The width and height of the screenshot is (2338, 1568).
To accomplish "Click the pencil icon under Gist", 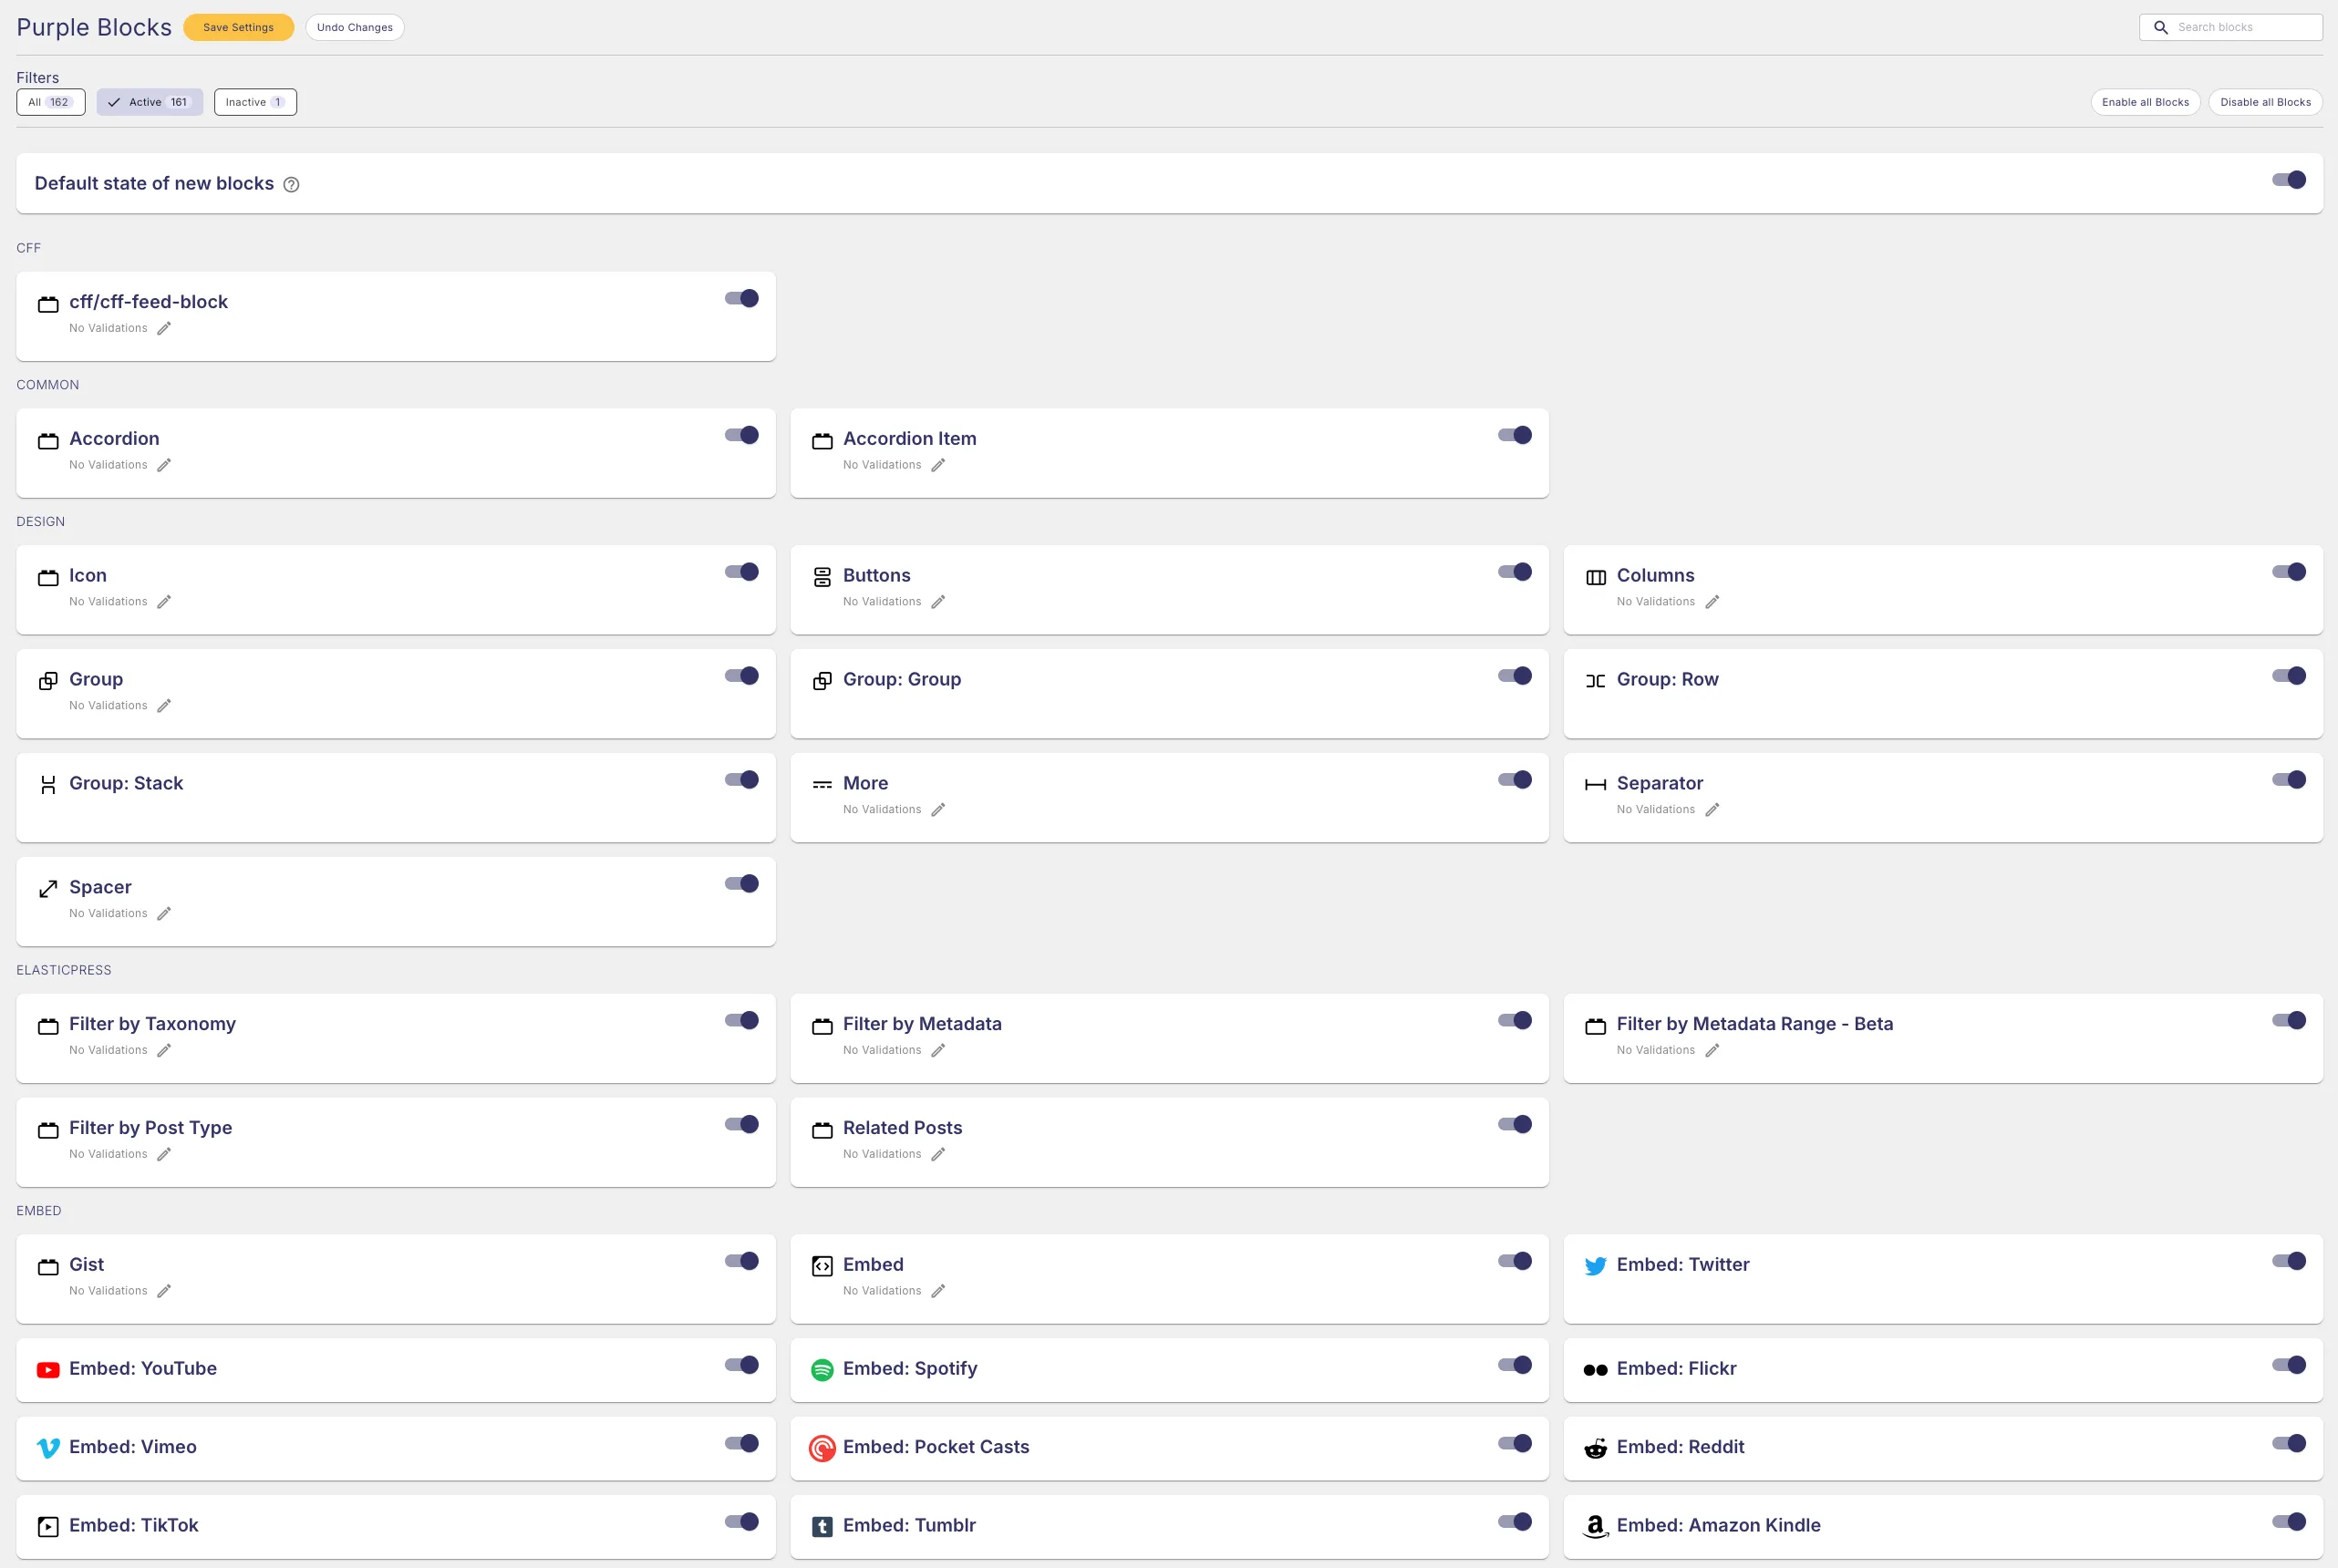I will [x=164, y=1292].
